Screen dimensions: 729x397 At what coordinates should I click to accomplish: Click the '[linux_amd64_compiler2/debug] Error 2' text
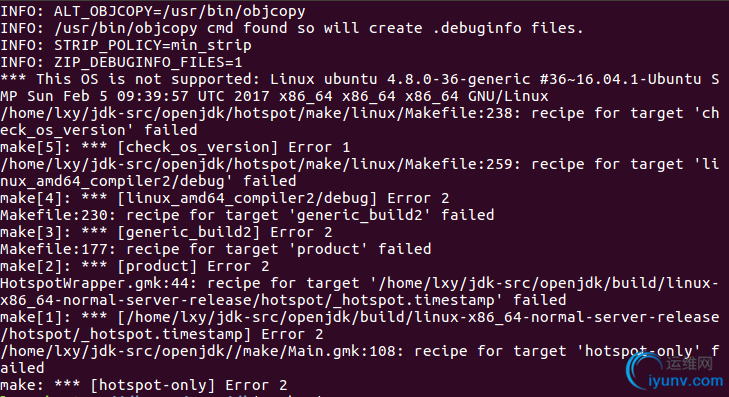click(283, 198)
